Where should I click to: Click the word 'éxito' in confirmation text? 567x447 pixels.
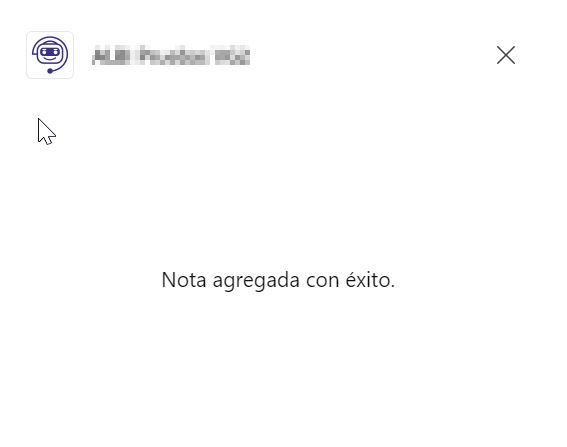click(x=368, y=280)
